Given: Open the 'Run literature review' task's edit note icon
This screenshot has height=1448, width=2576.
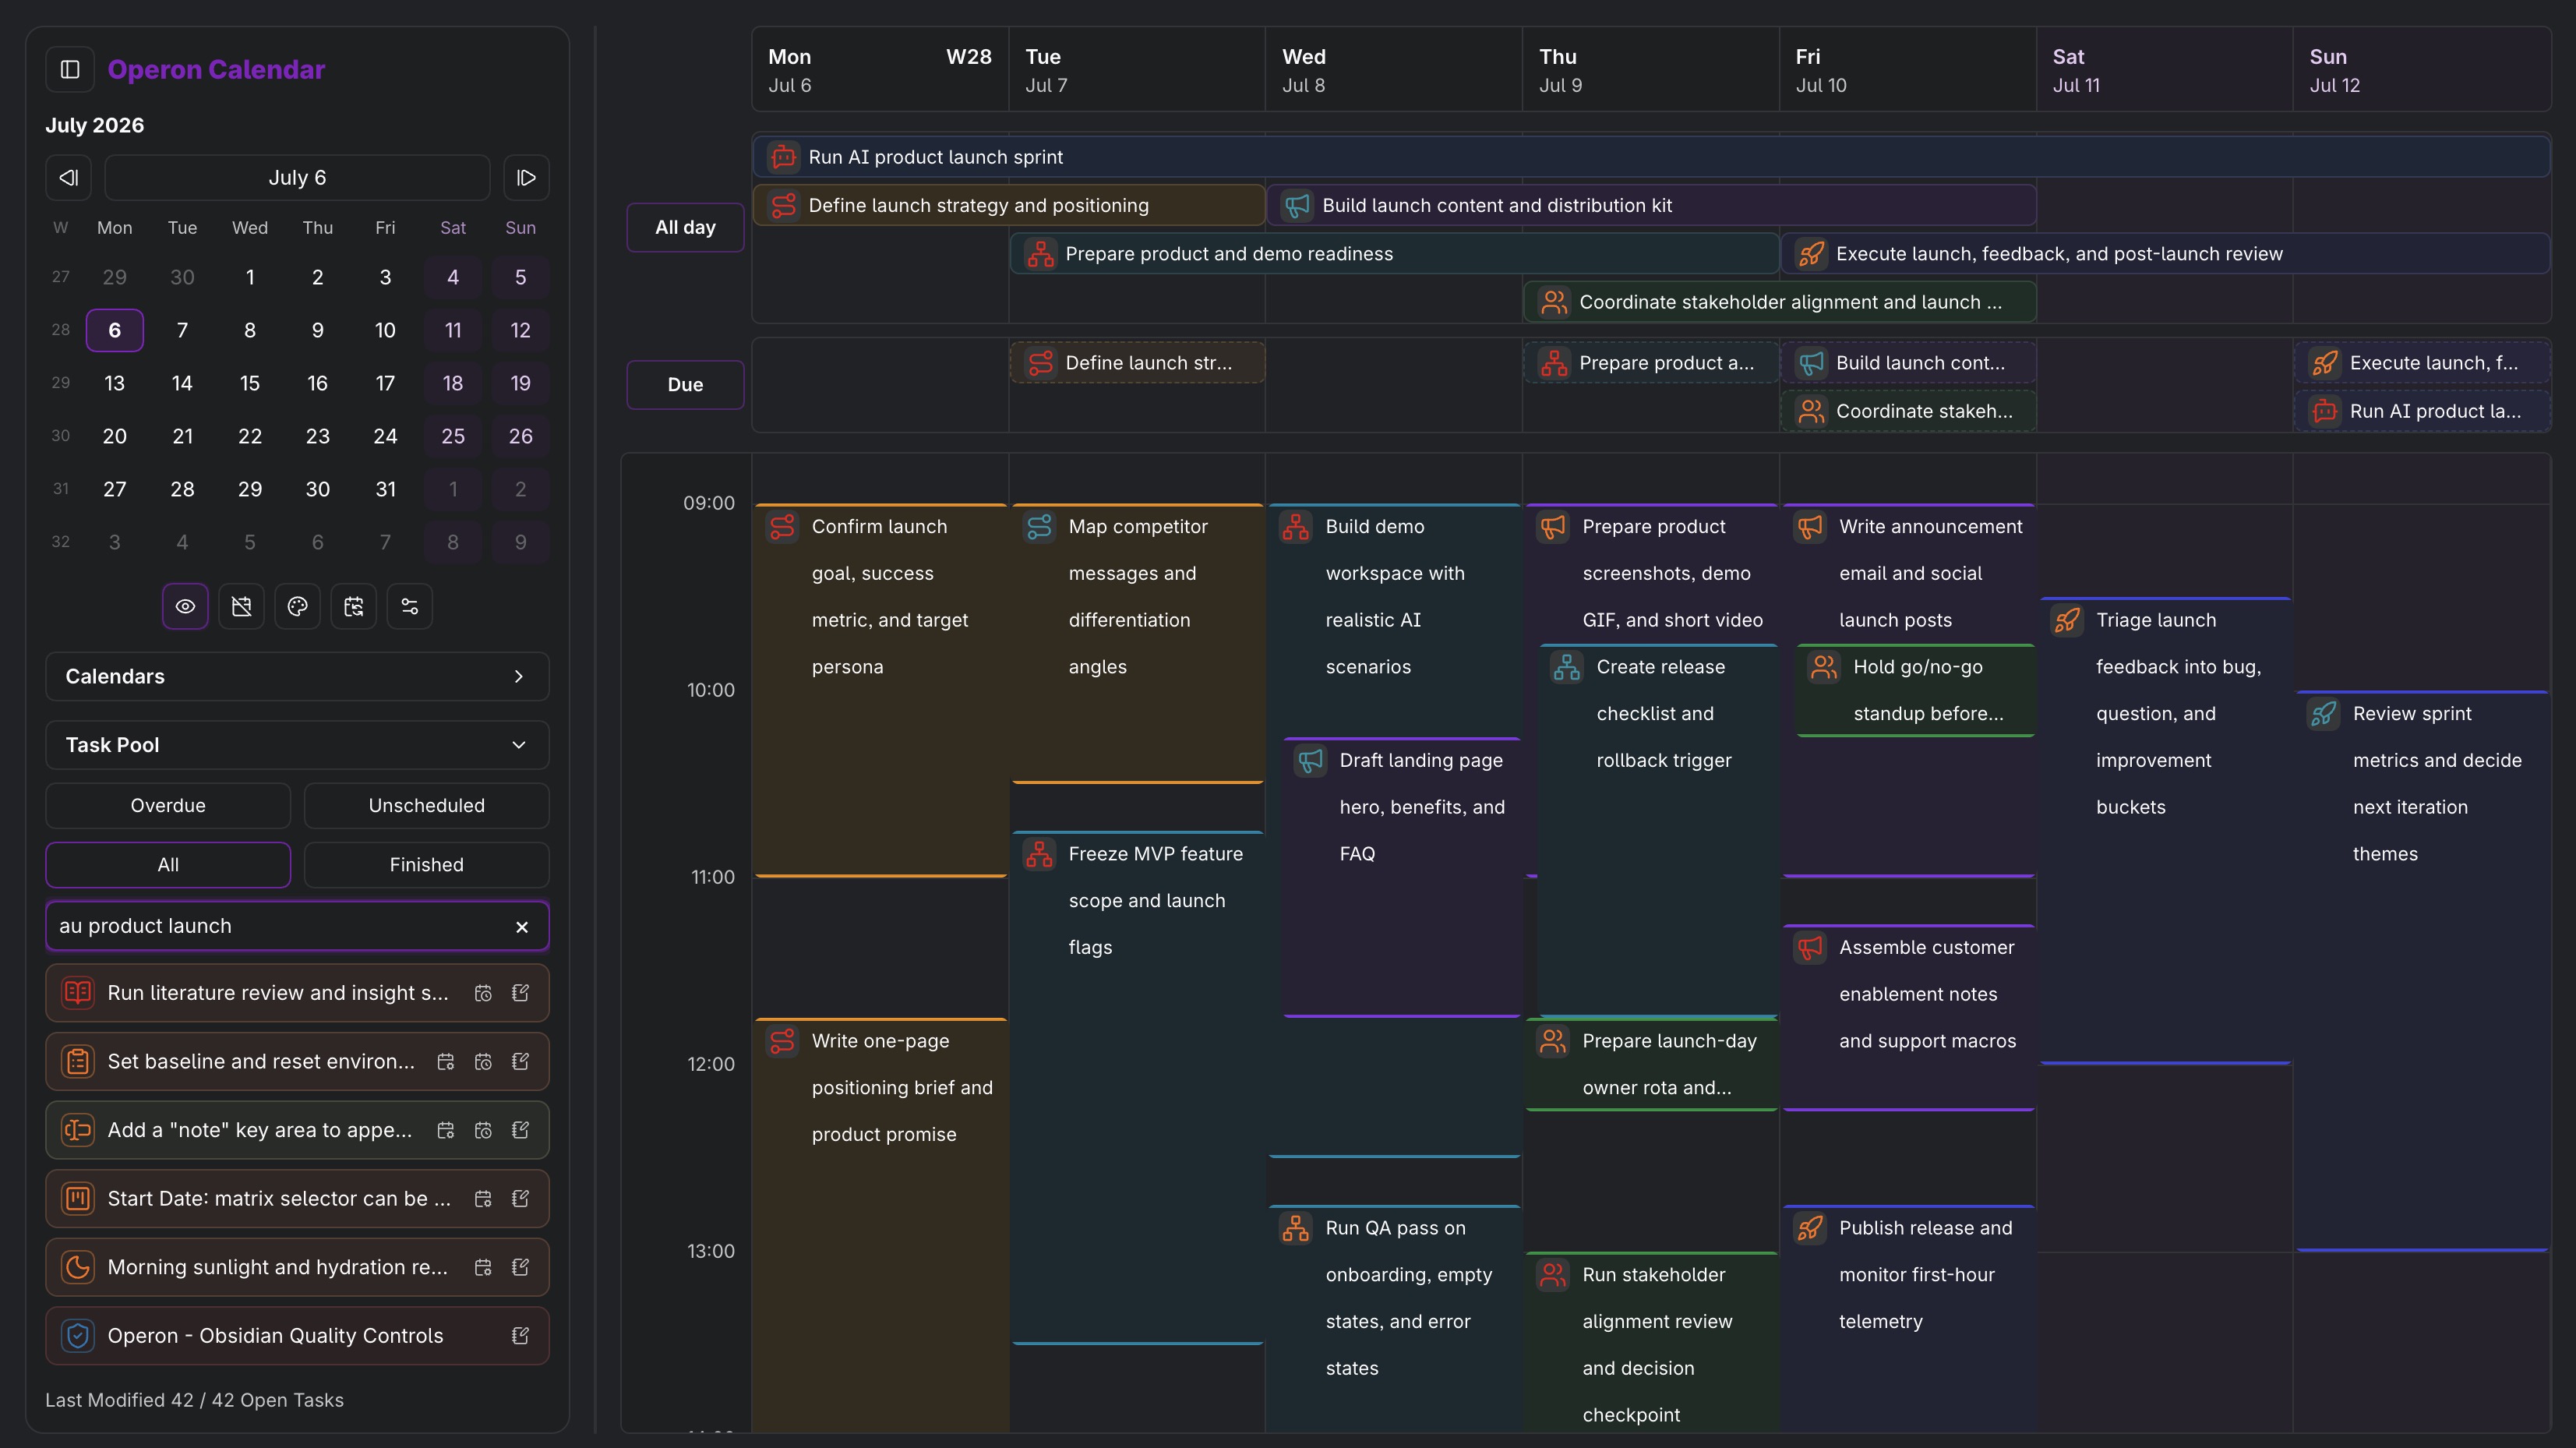Looking at the screenshot, I should pyautogui.click(x=520, y=993).
